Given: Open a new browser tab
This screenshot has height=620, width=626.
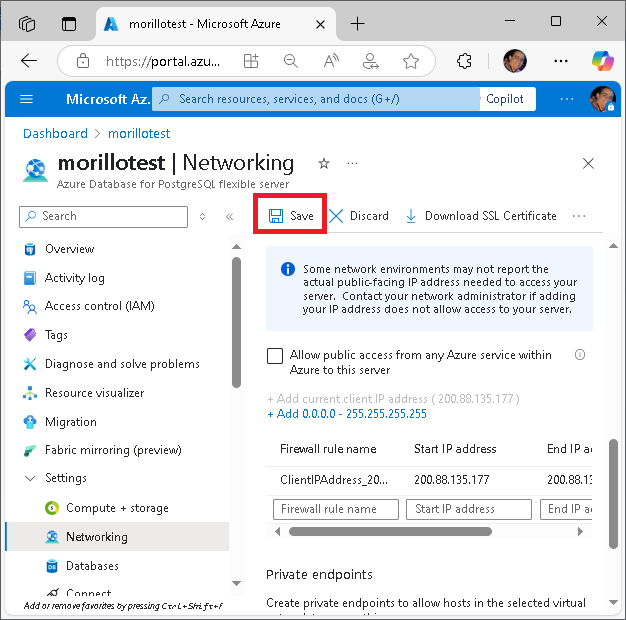Looking at the screenshot, I should 357,24.
